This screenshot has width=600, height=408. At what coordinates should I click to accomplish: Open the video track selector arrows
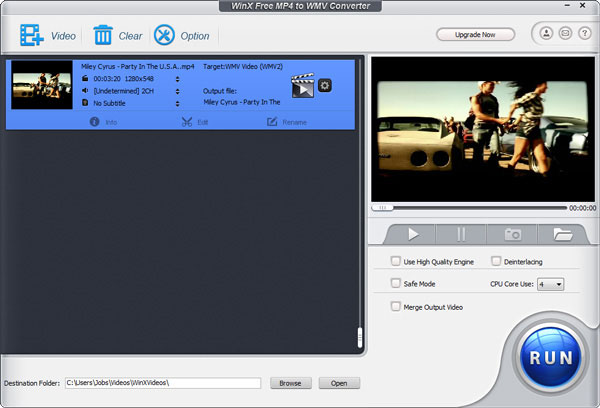(x=177, y=79)
